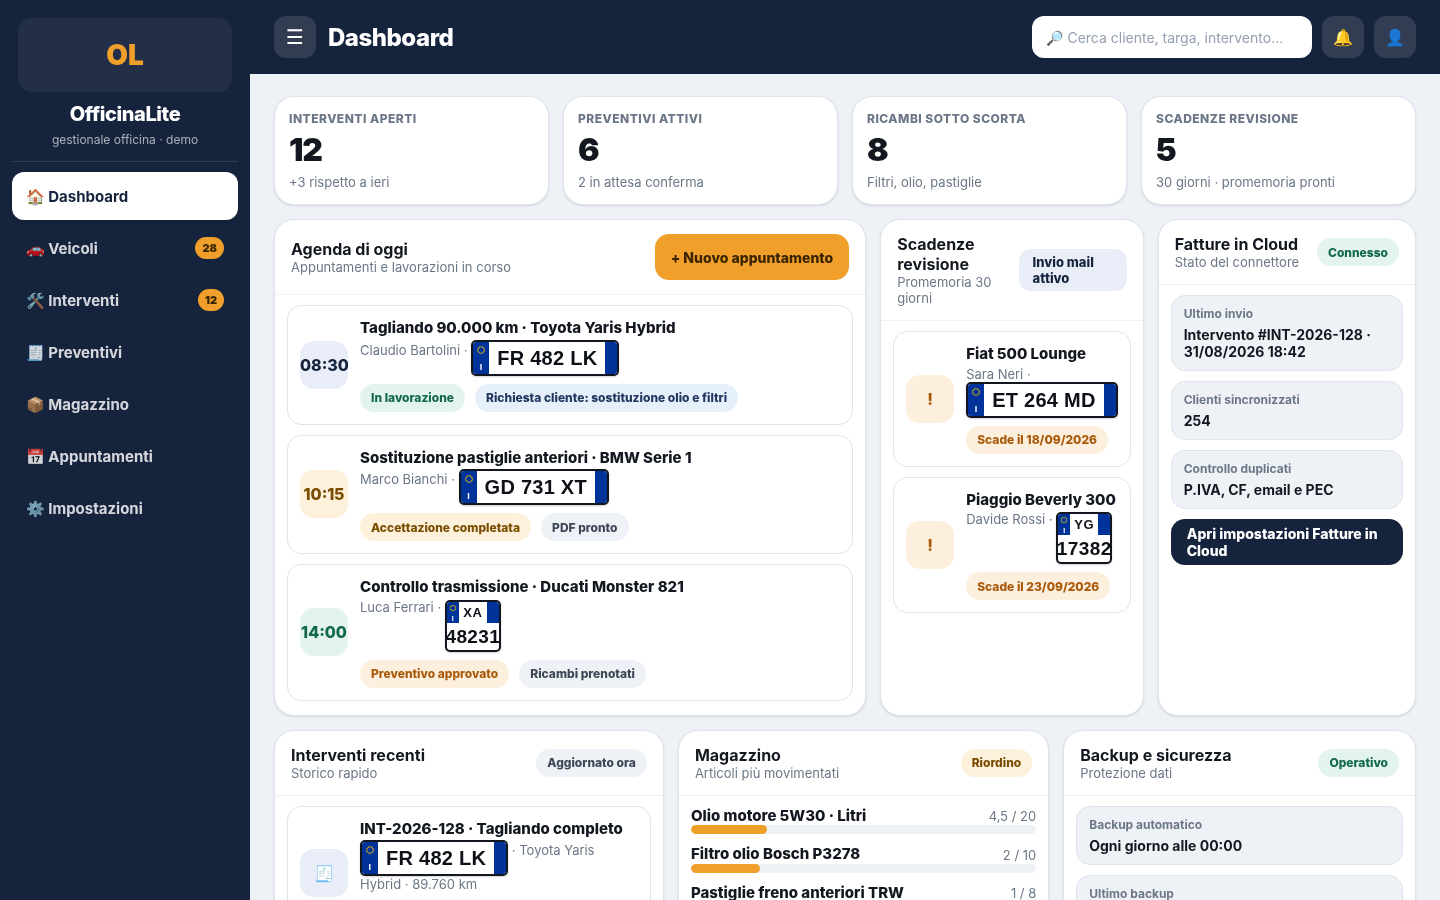This screenshot has height=900, width=1440.
Task: Toggle the hamburger menu button
Action: 295,37
